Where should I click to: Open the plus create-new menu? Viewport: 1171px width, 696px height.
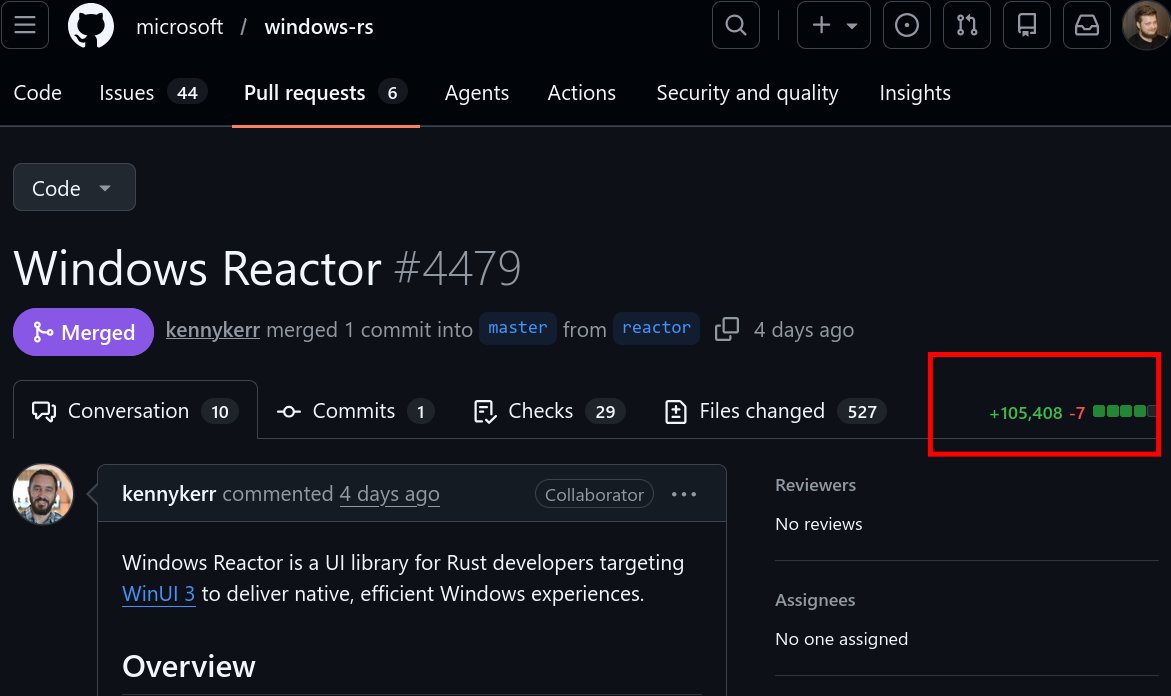(x=833, y=25)
